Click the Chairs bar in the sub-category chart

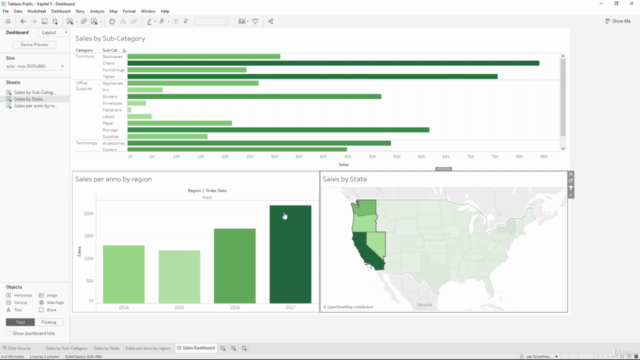point(333,63)
